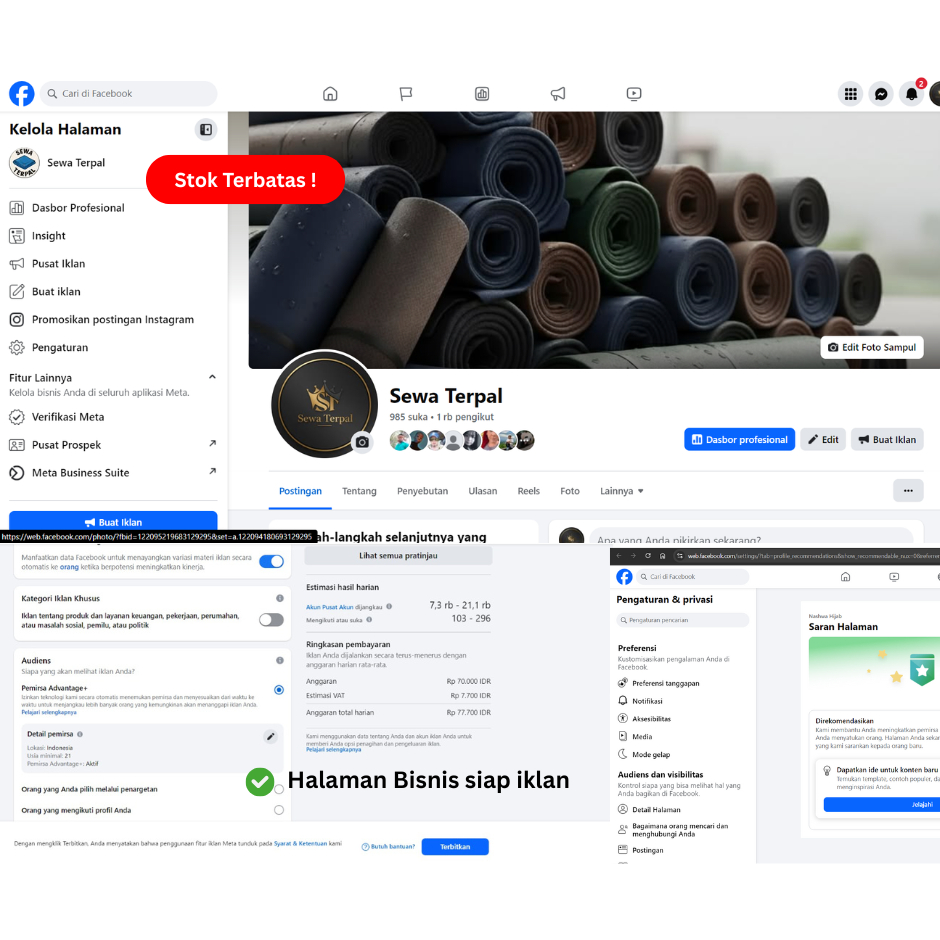
Task: Click the Terbitkan button to publish the ad
Action: pyautogui.click(x=455, y=845)
